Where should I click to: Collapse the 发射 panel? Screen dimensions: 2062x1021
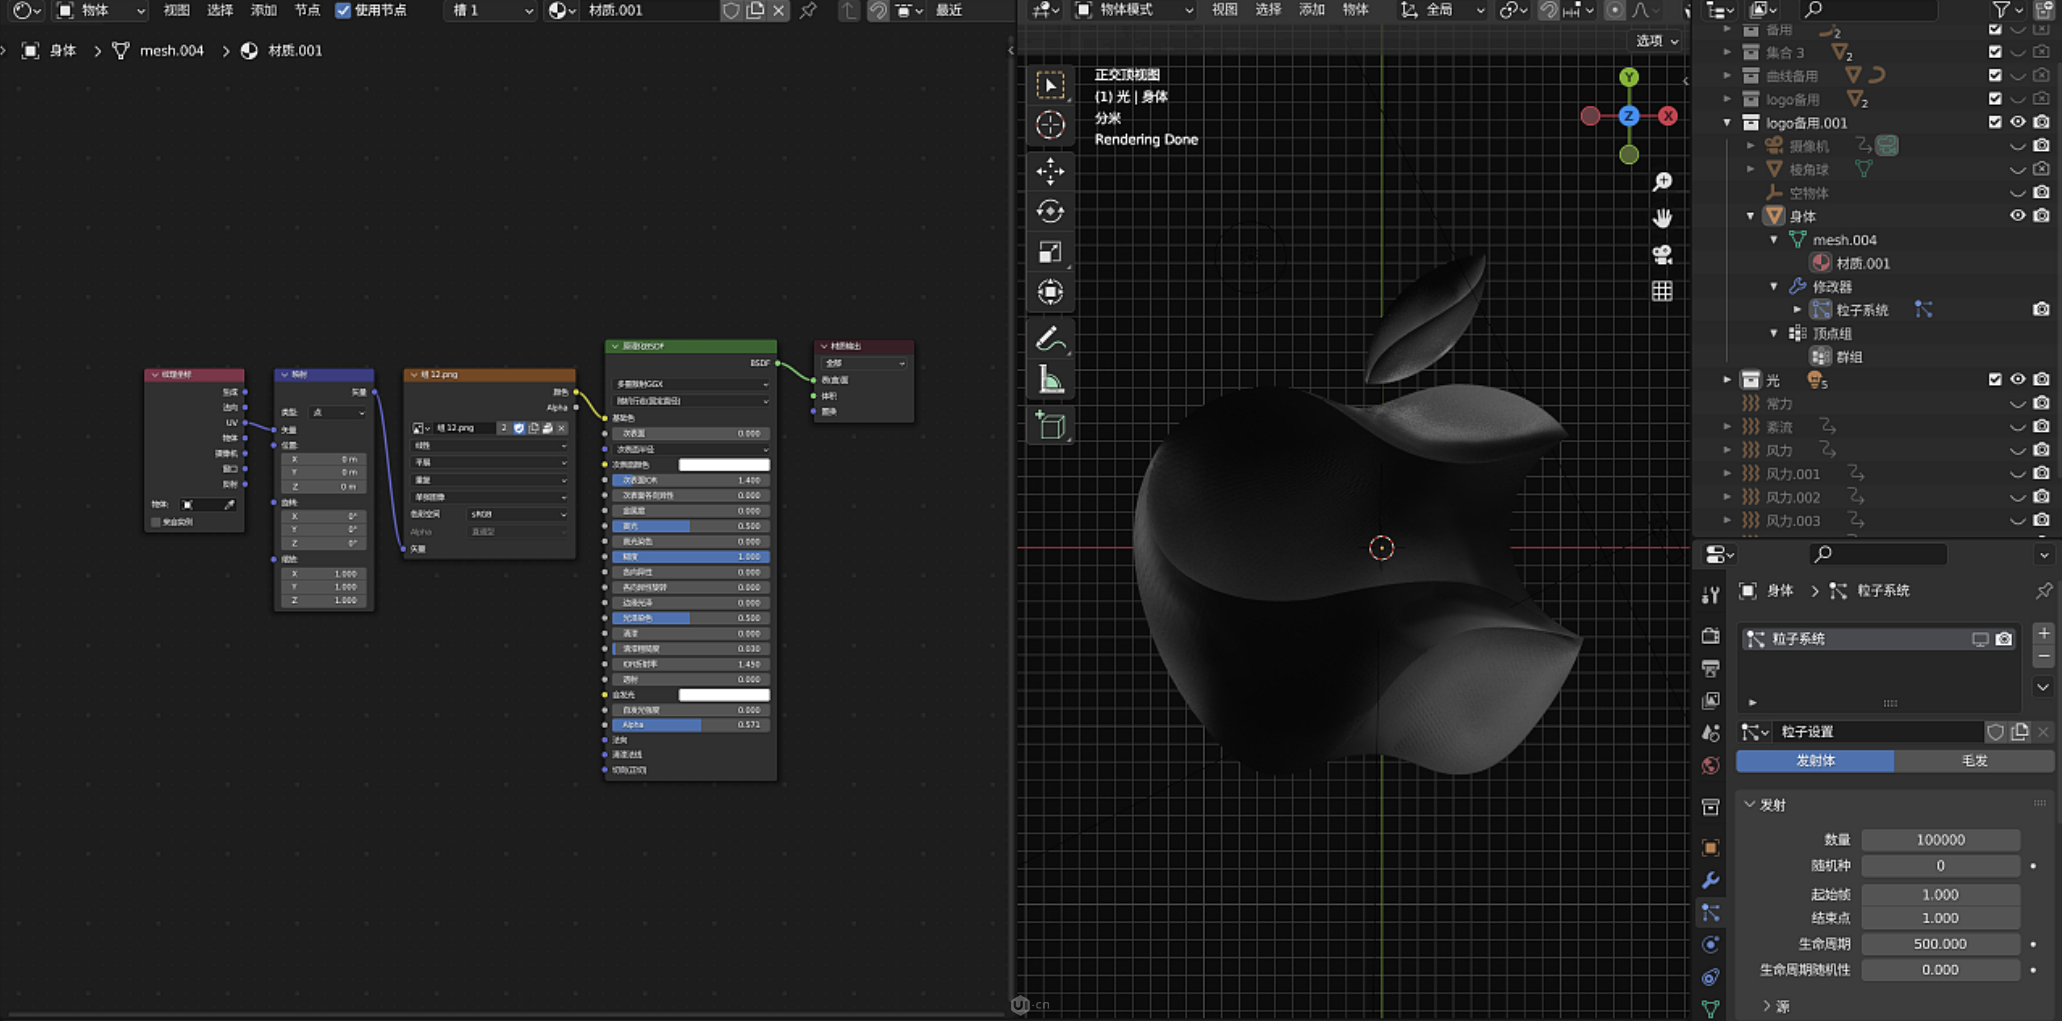pos(1750,805)
